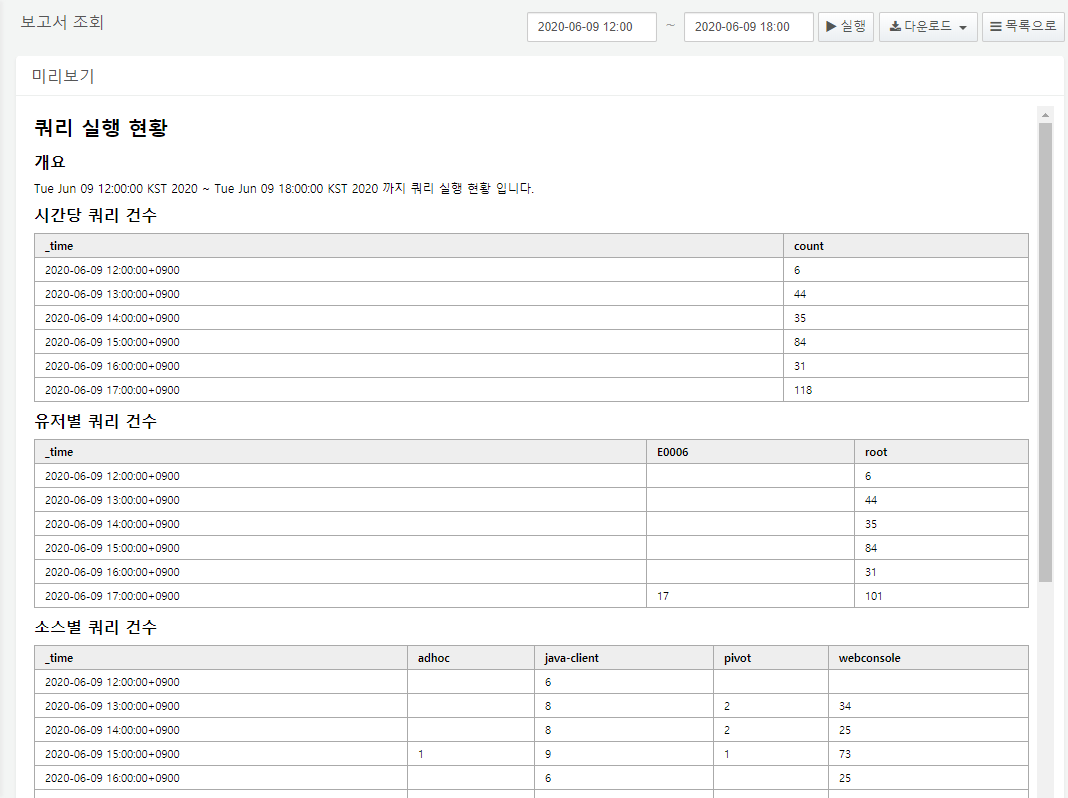Screen dimensions: 1068x798
Task: Go back to list with 목록으로 button
Action: 1022,27
